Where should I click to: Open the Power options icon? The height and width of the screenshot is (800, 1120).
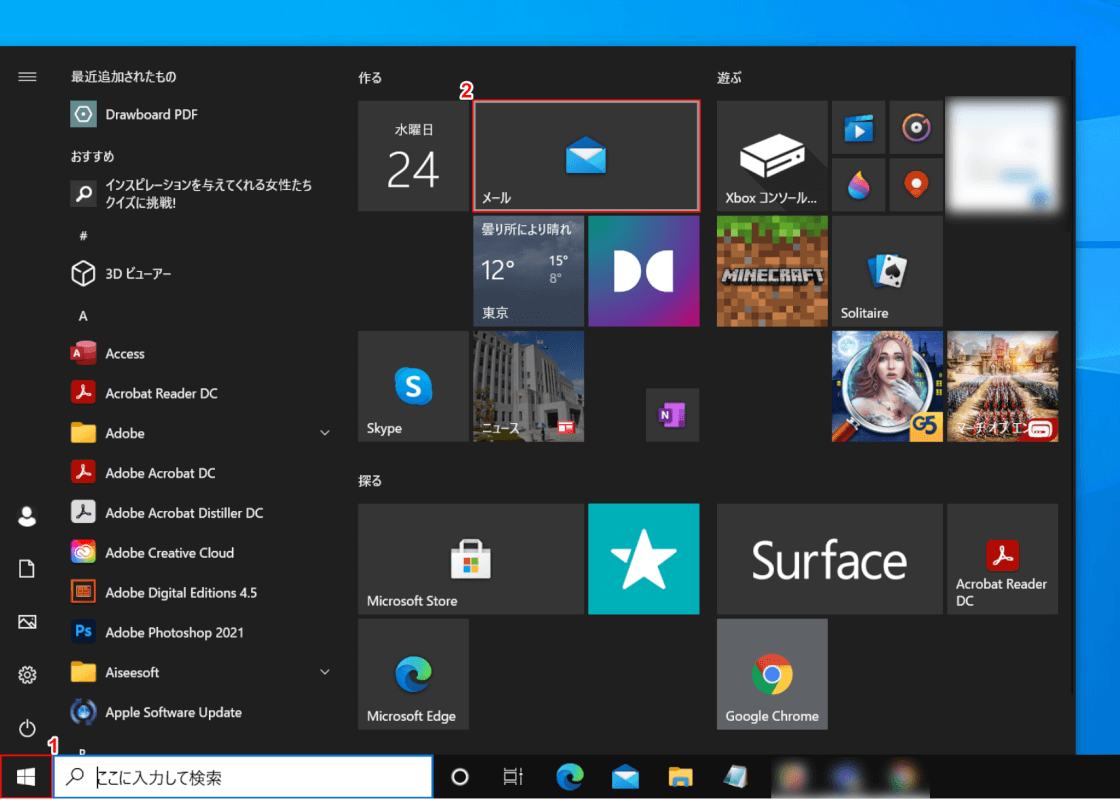[x=27, y=728]
